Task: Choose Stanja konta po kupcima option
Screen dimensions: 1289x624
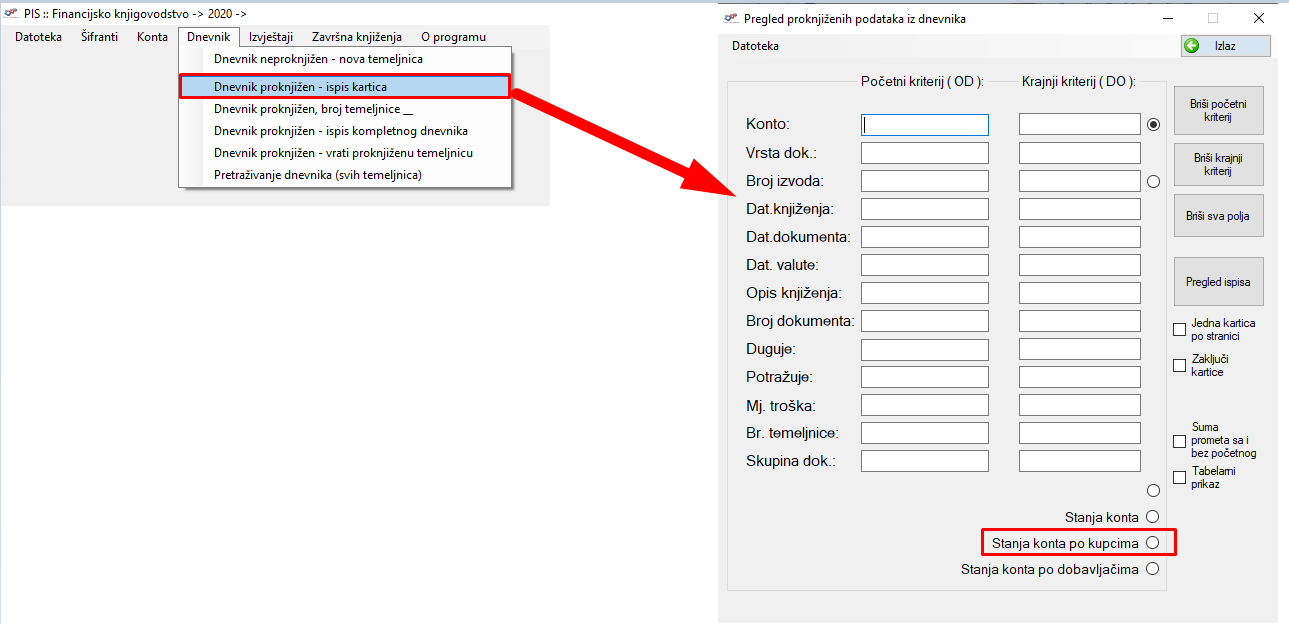Action: click(x=1152, y=543)
